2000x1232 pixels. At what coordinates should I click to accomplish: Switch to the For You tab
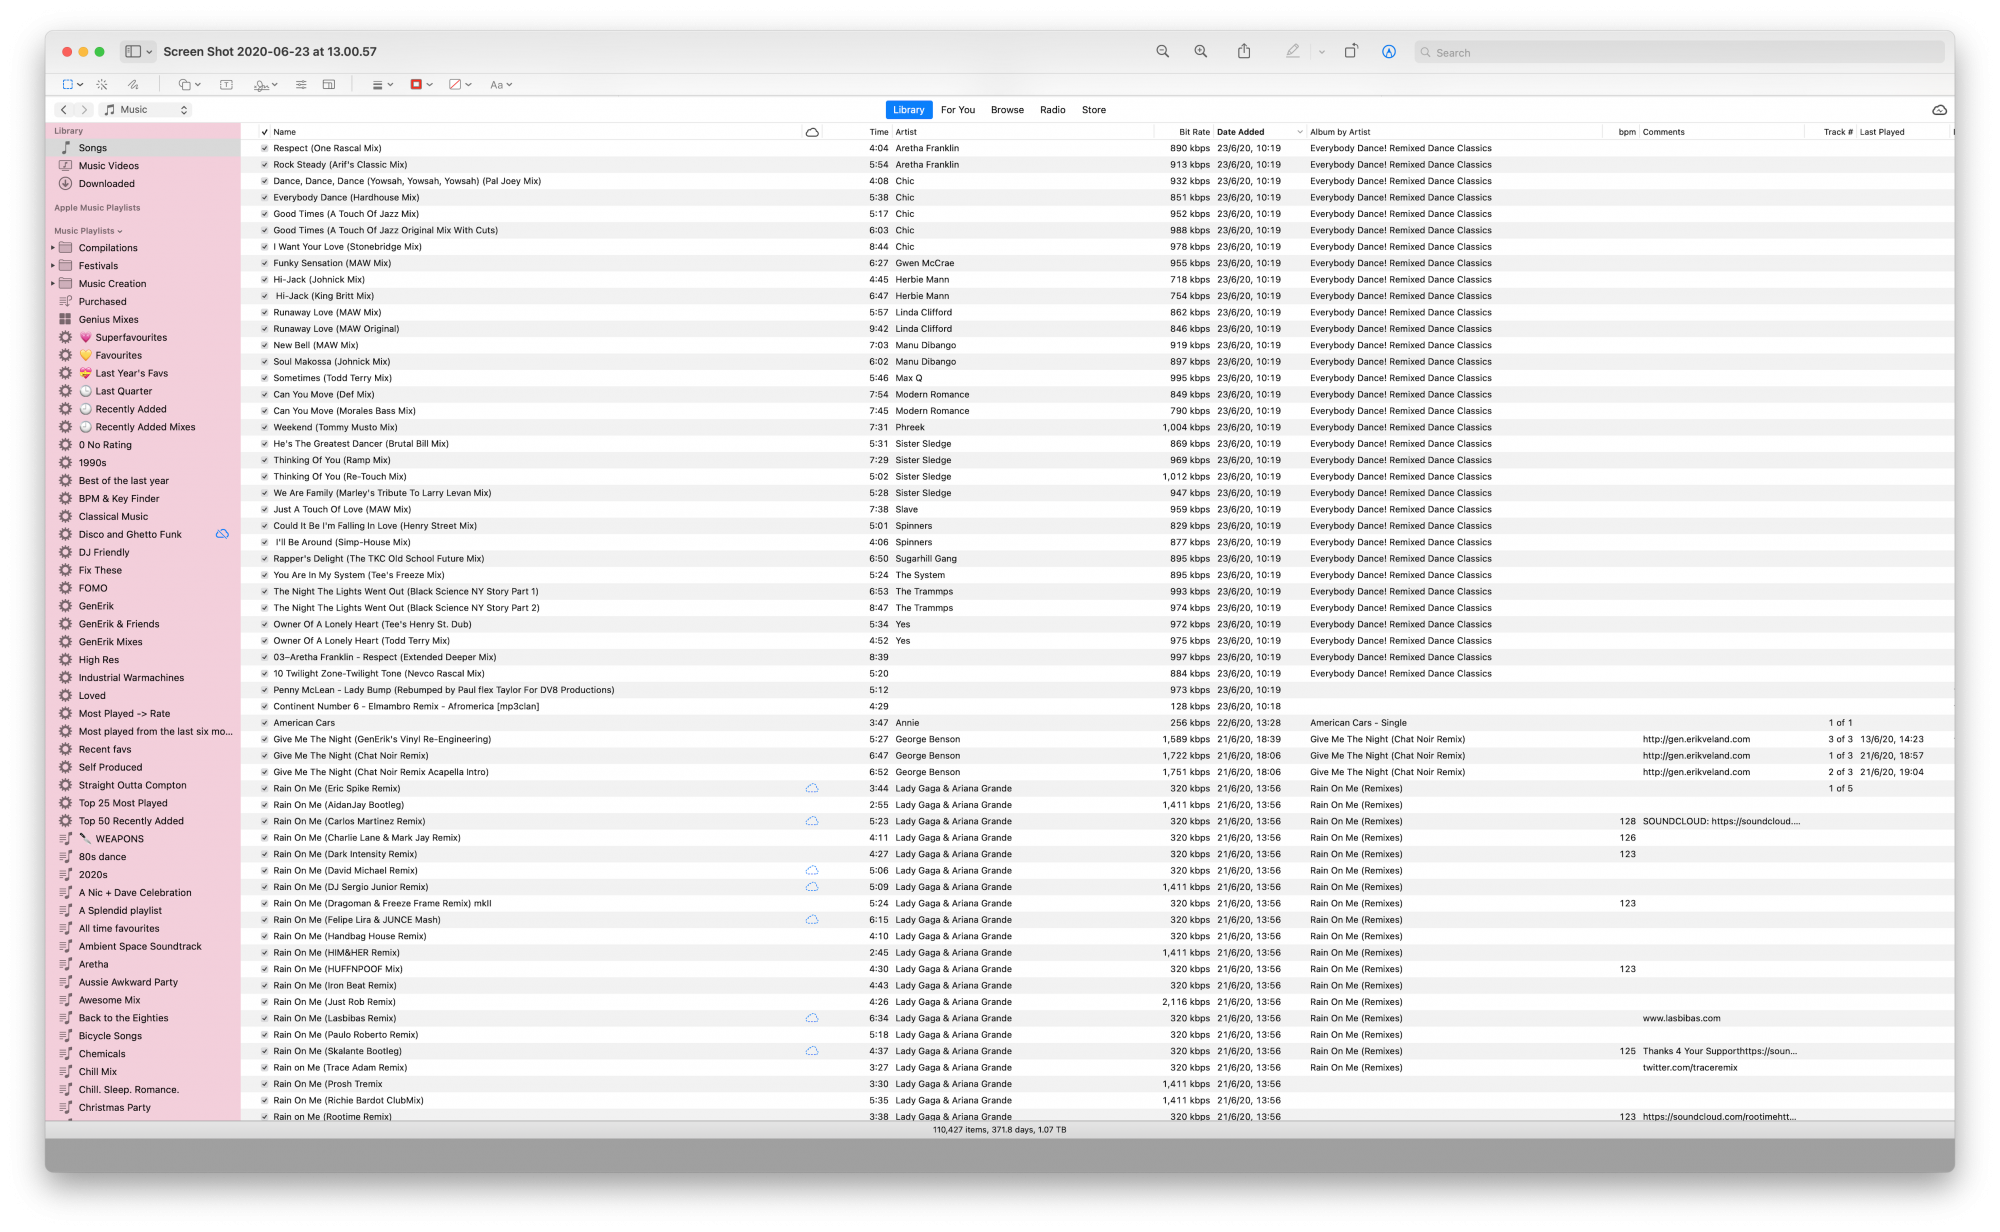[957, 110]
